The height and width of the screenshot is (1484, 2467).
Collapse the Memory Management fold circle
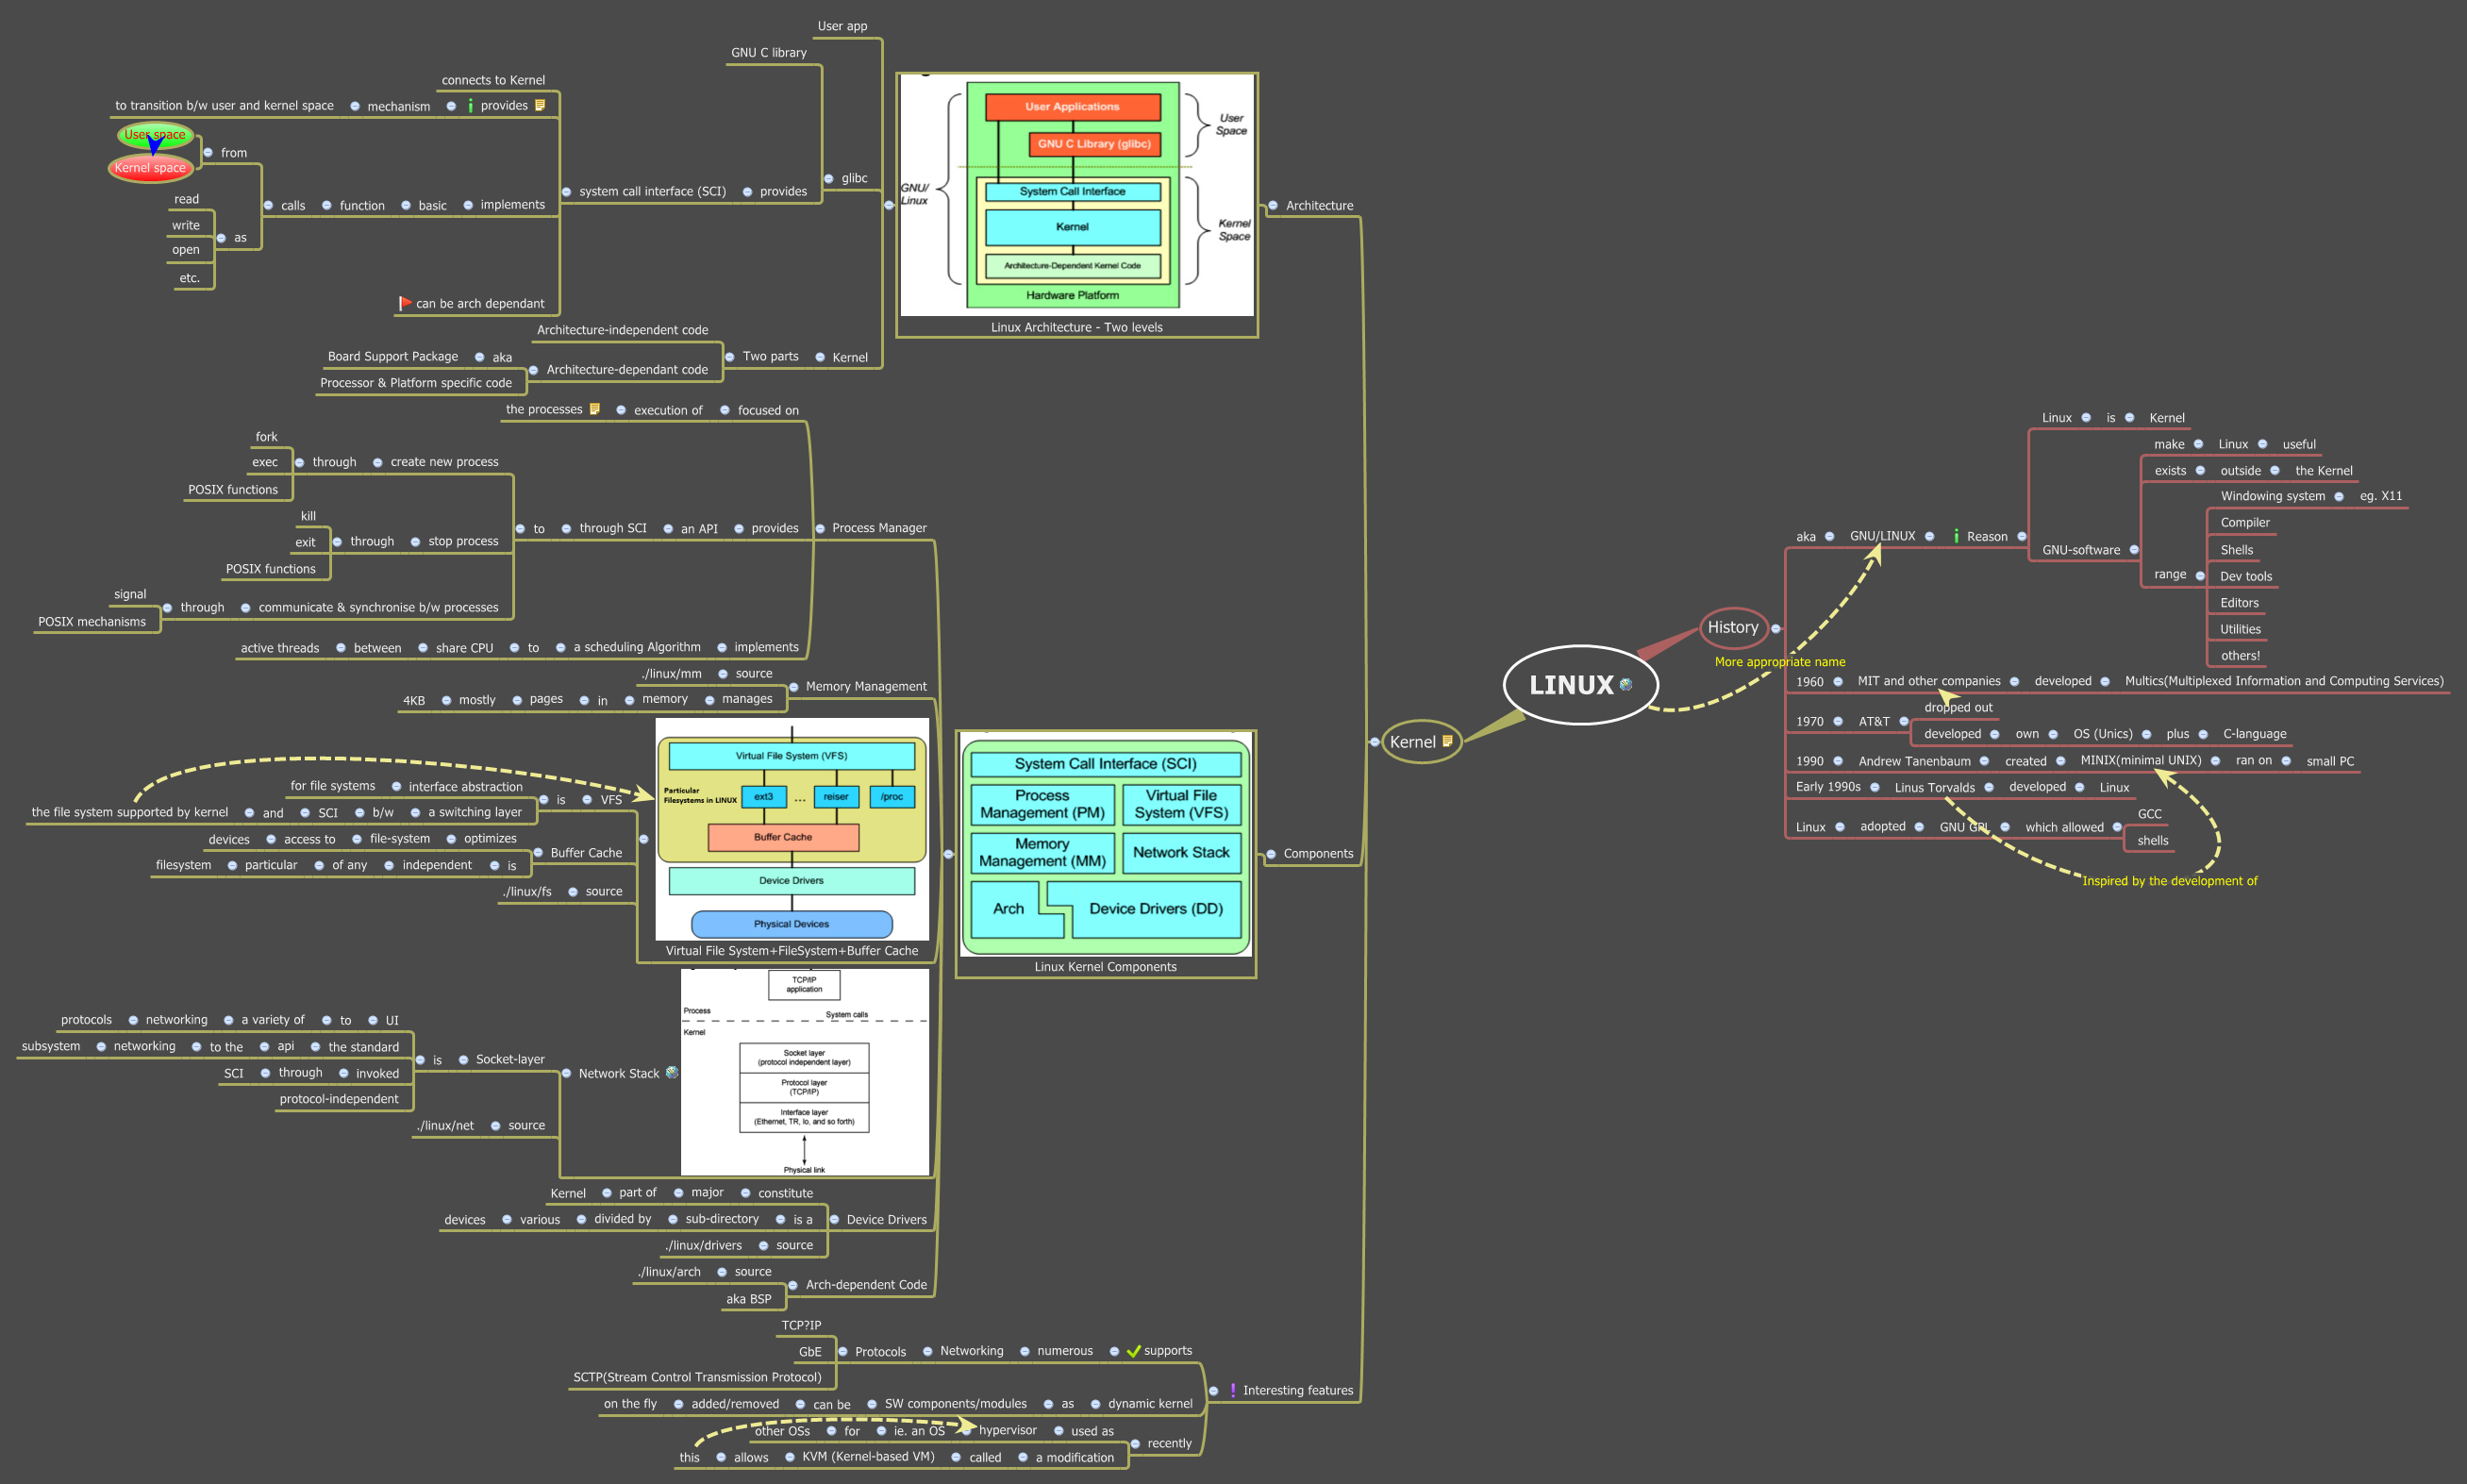pyautogui.click(x=794, y=687)
